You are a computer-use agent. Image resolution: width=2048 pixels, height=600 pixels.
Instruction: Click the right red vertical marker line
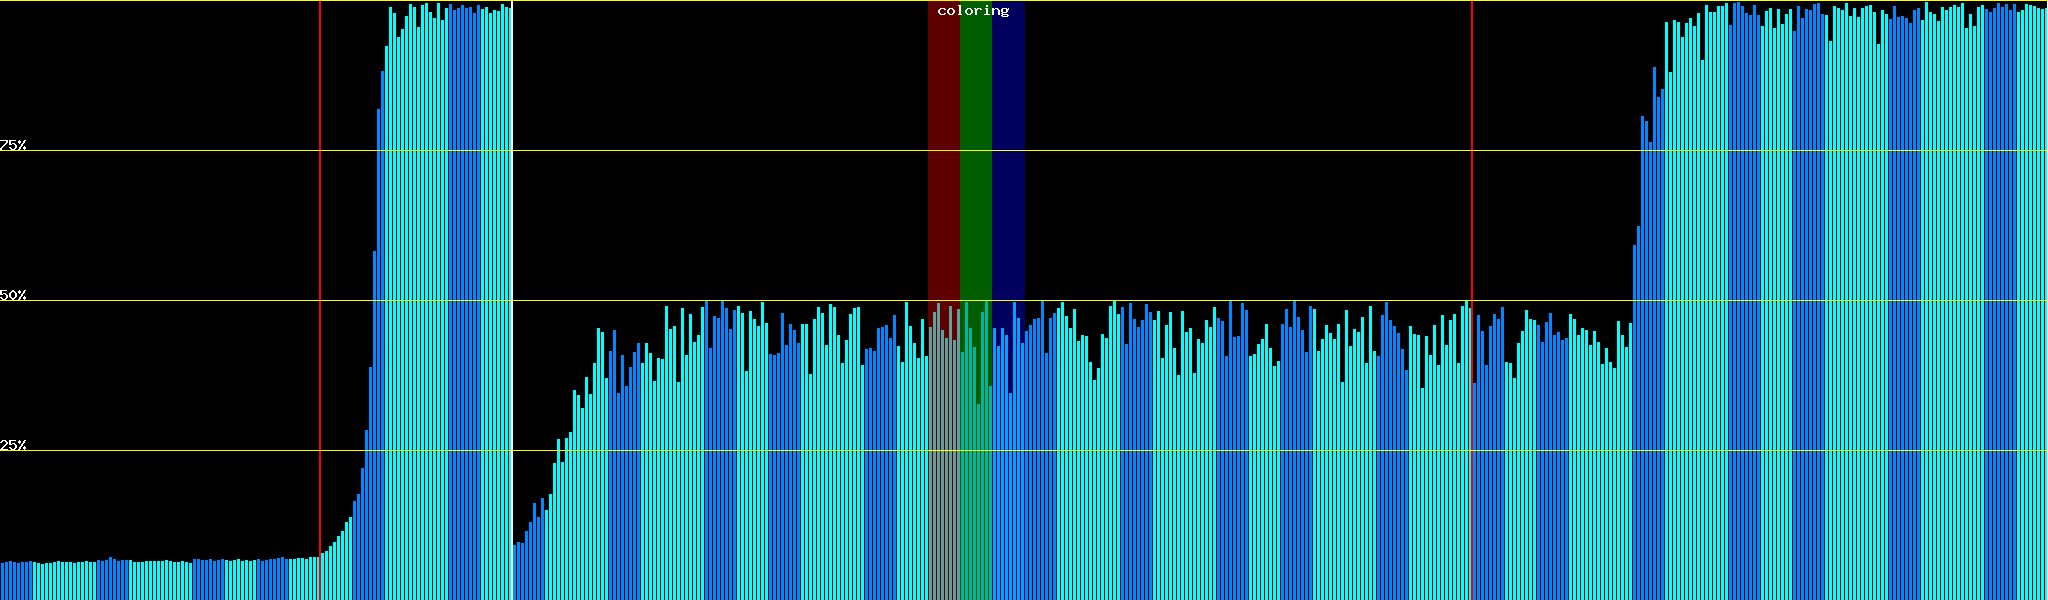click(x=1472, y=200)
